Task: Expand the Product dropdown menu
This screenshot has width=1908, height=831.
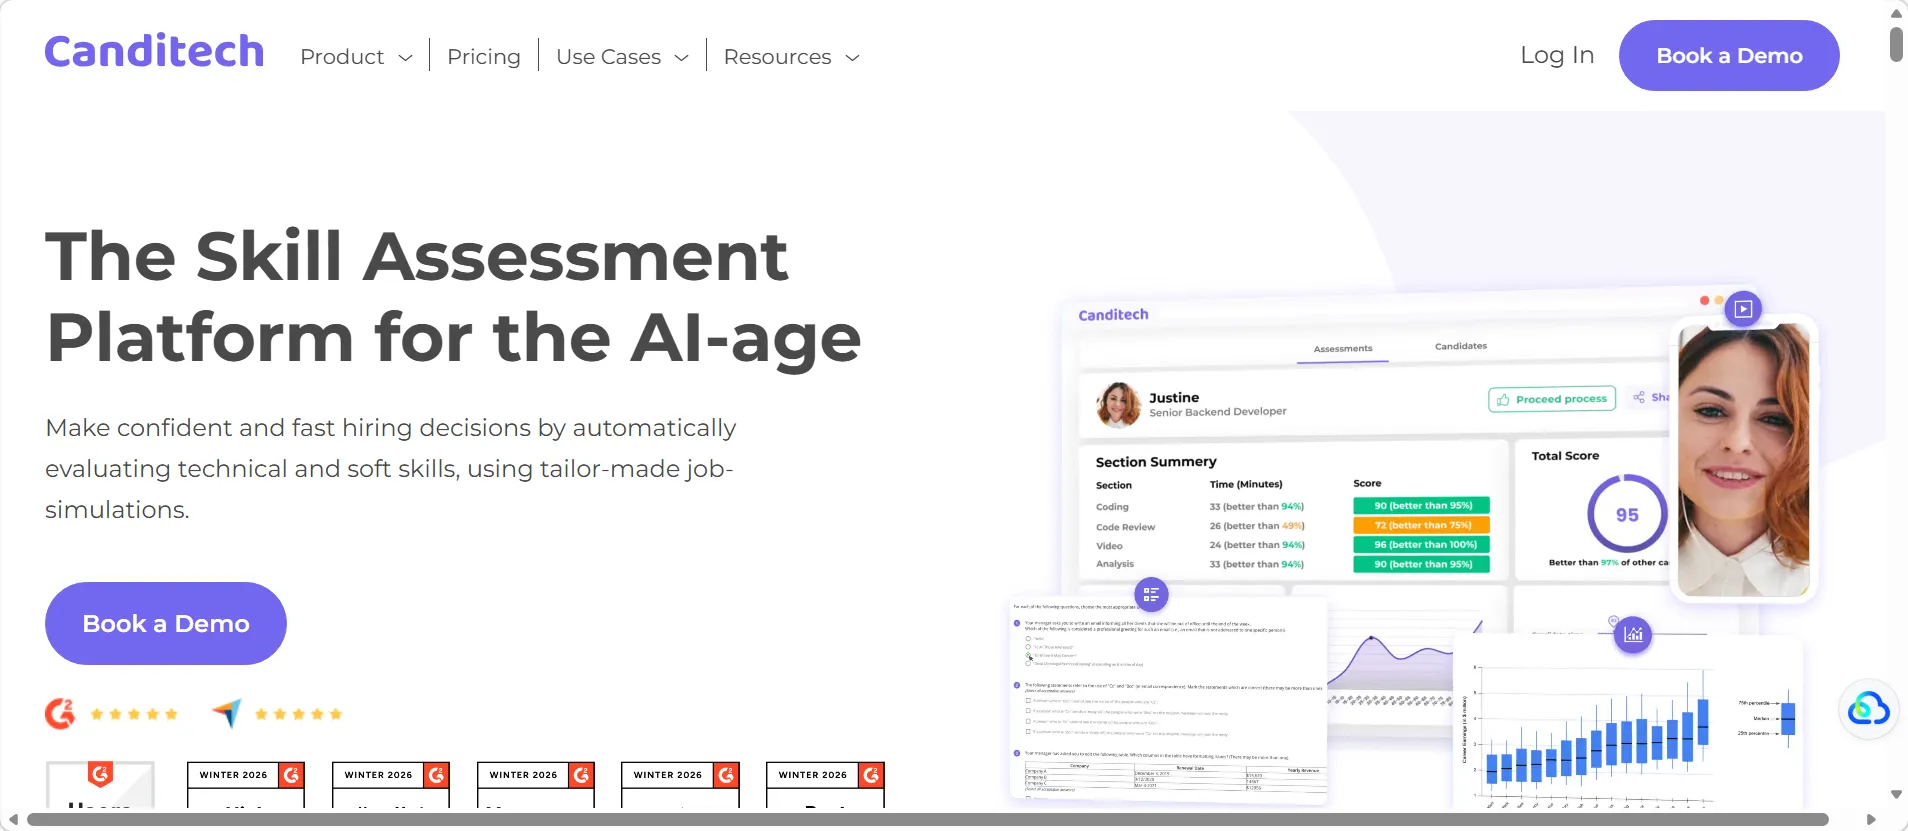Action: [356, 57]
